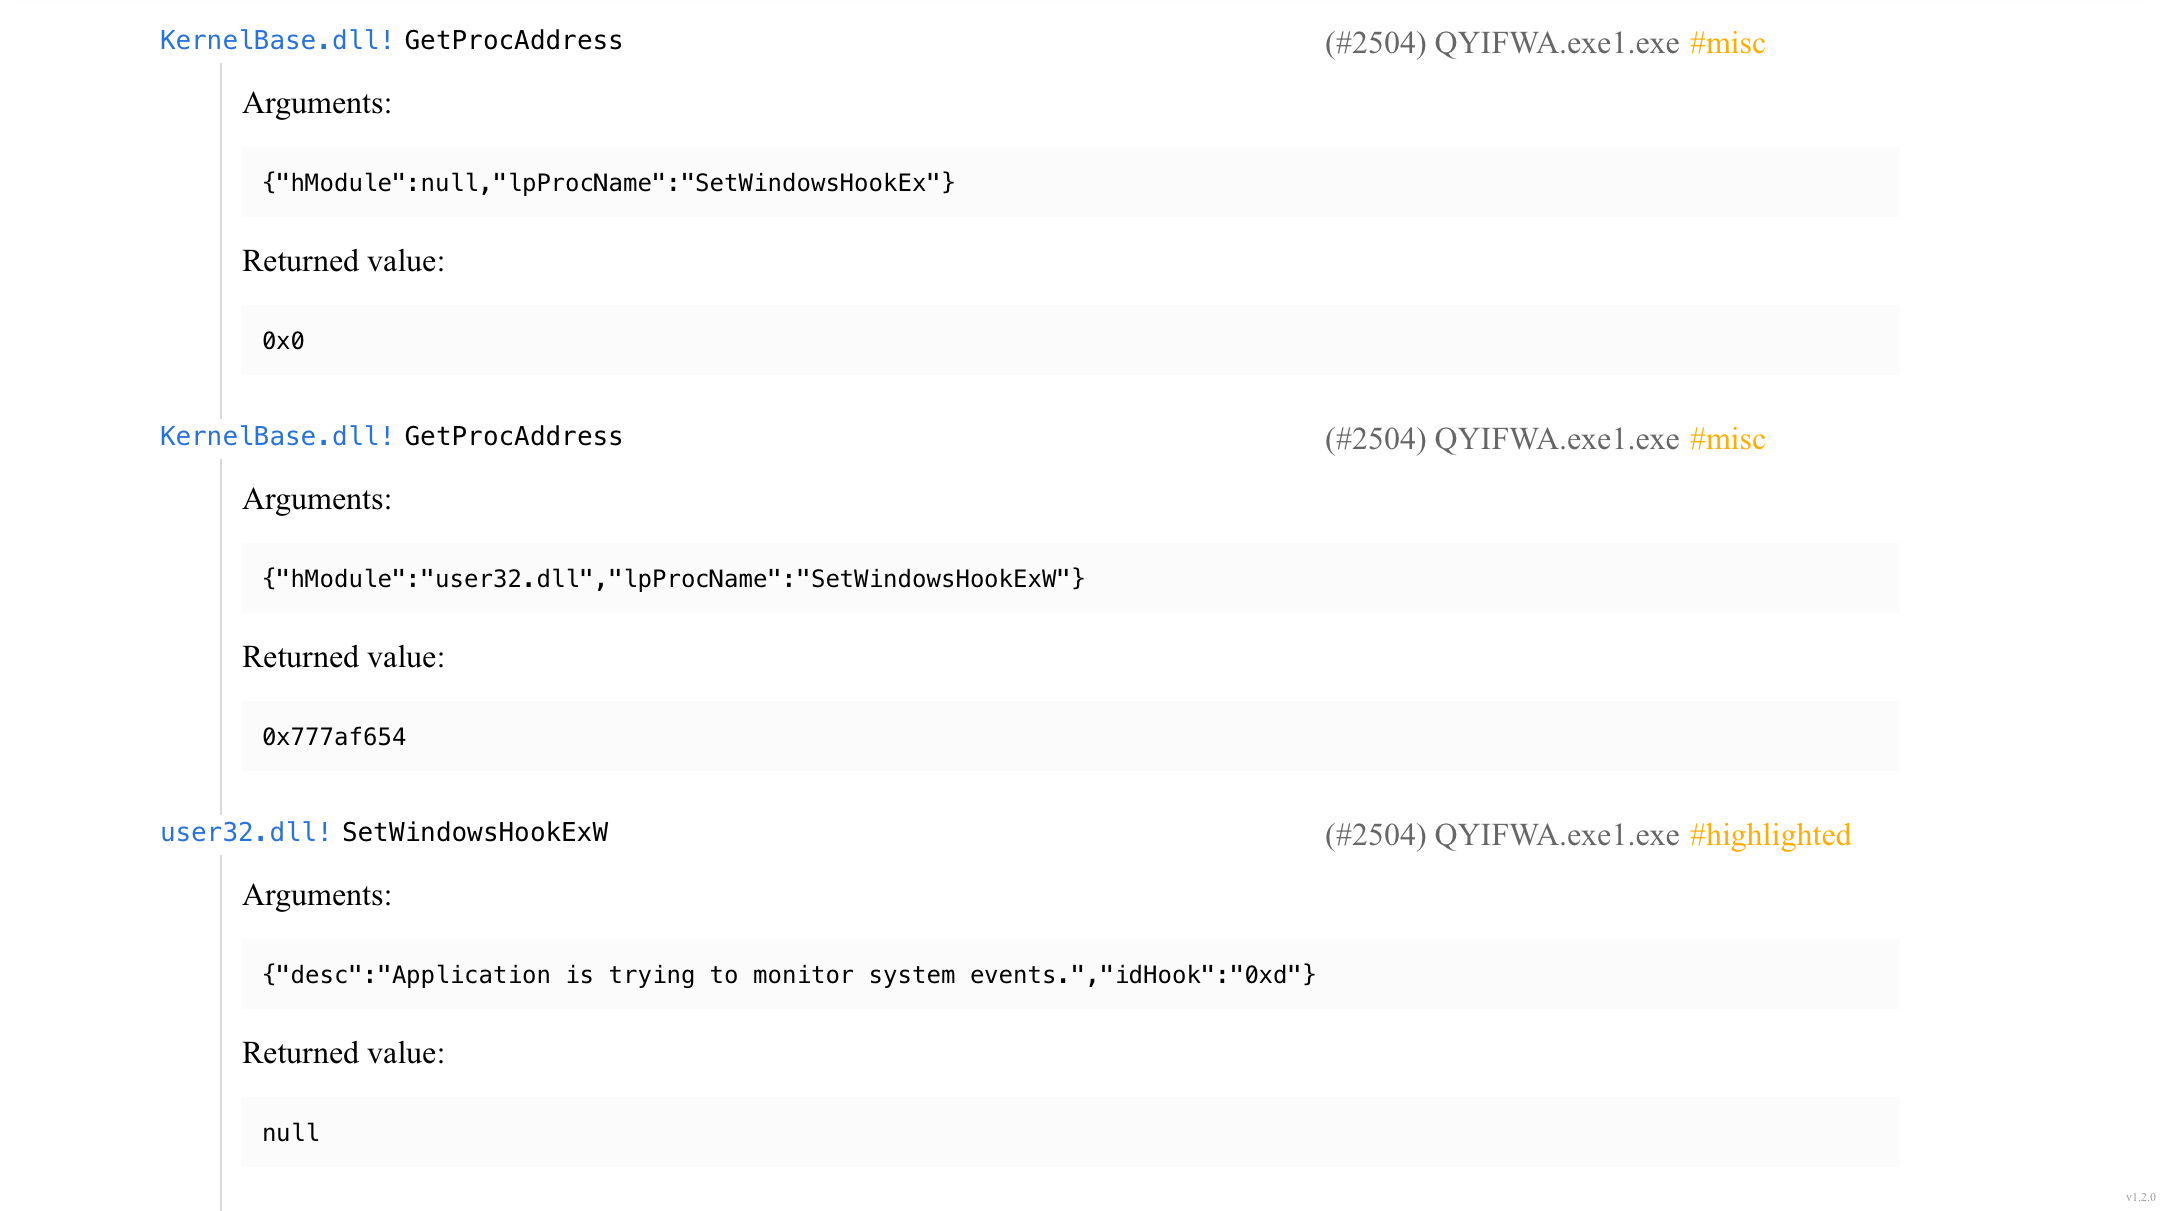Click the second KernelBase.dll! module link
This screenshot has width=2160, height=1211.
(277, 436)
